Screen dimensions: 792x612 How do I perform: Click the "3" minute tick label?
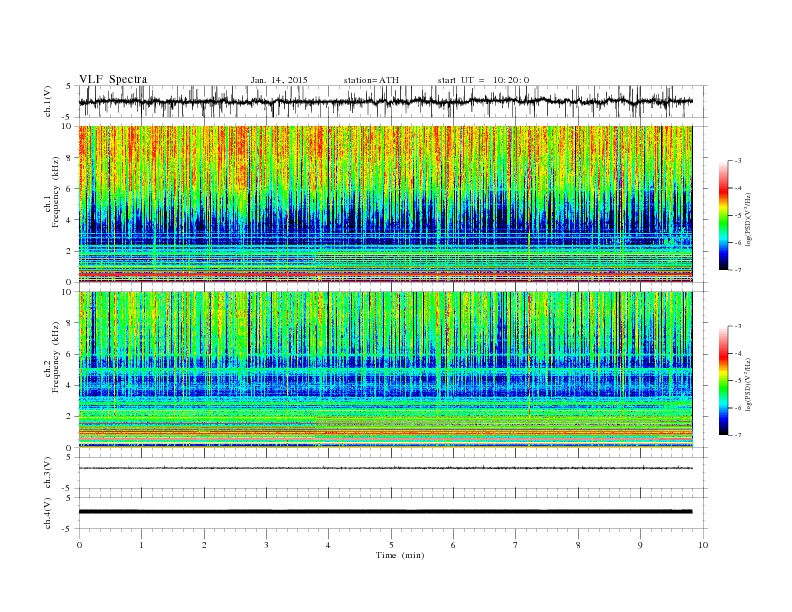(266, 545)
